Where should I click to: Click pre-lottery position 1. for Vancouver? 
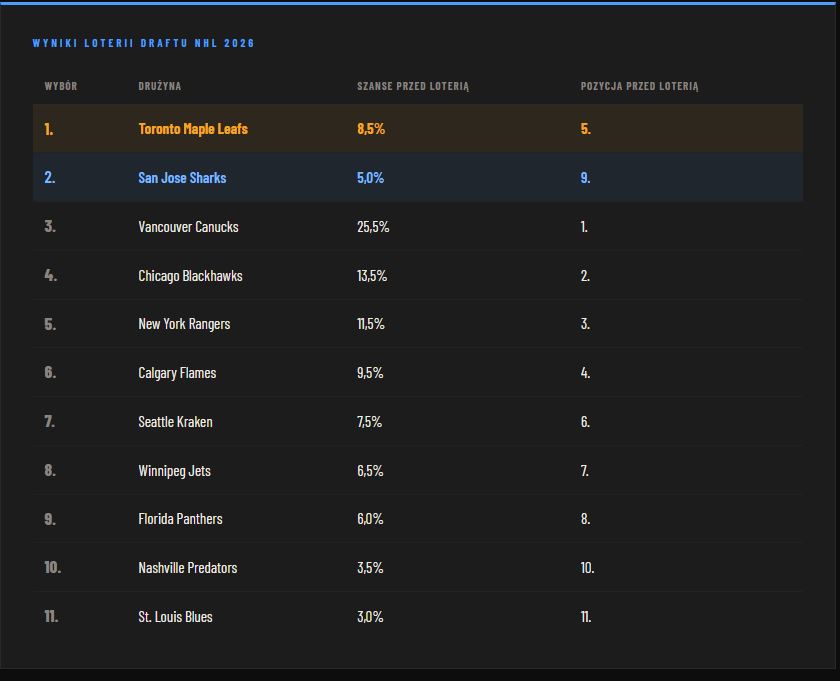pos(584,227)
